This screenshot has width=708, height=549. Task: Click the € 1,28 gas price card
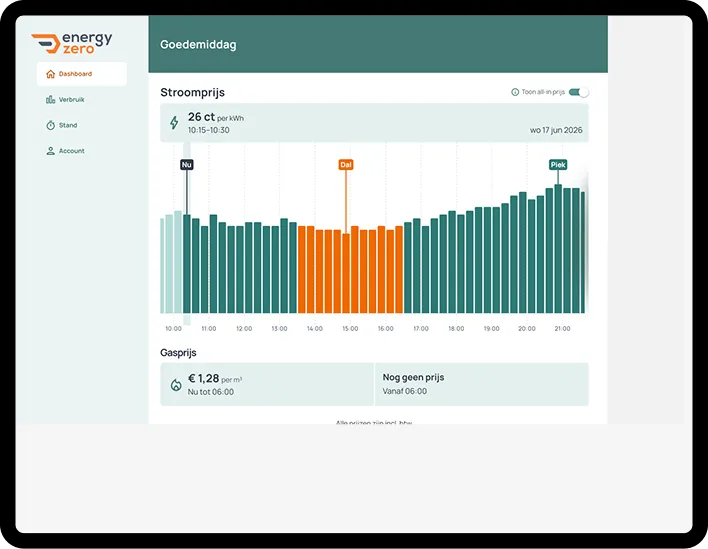click(267, 384)
